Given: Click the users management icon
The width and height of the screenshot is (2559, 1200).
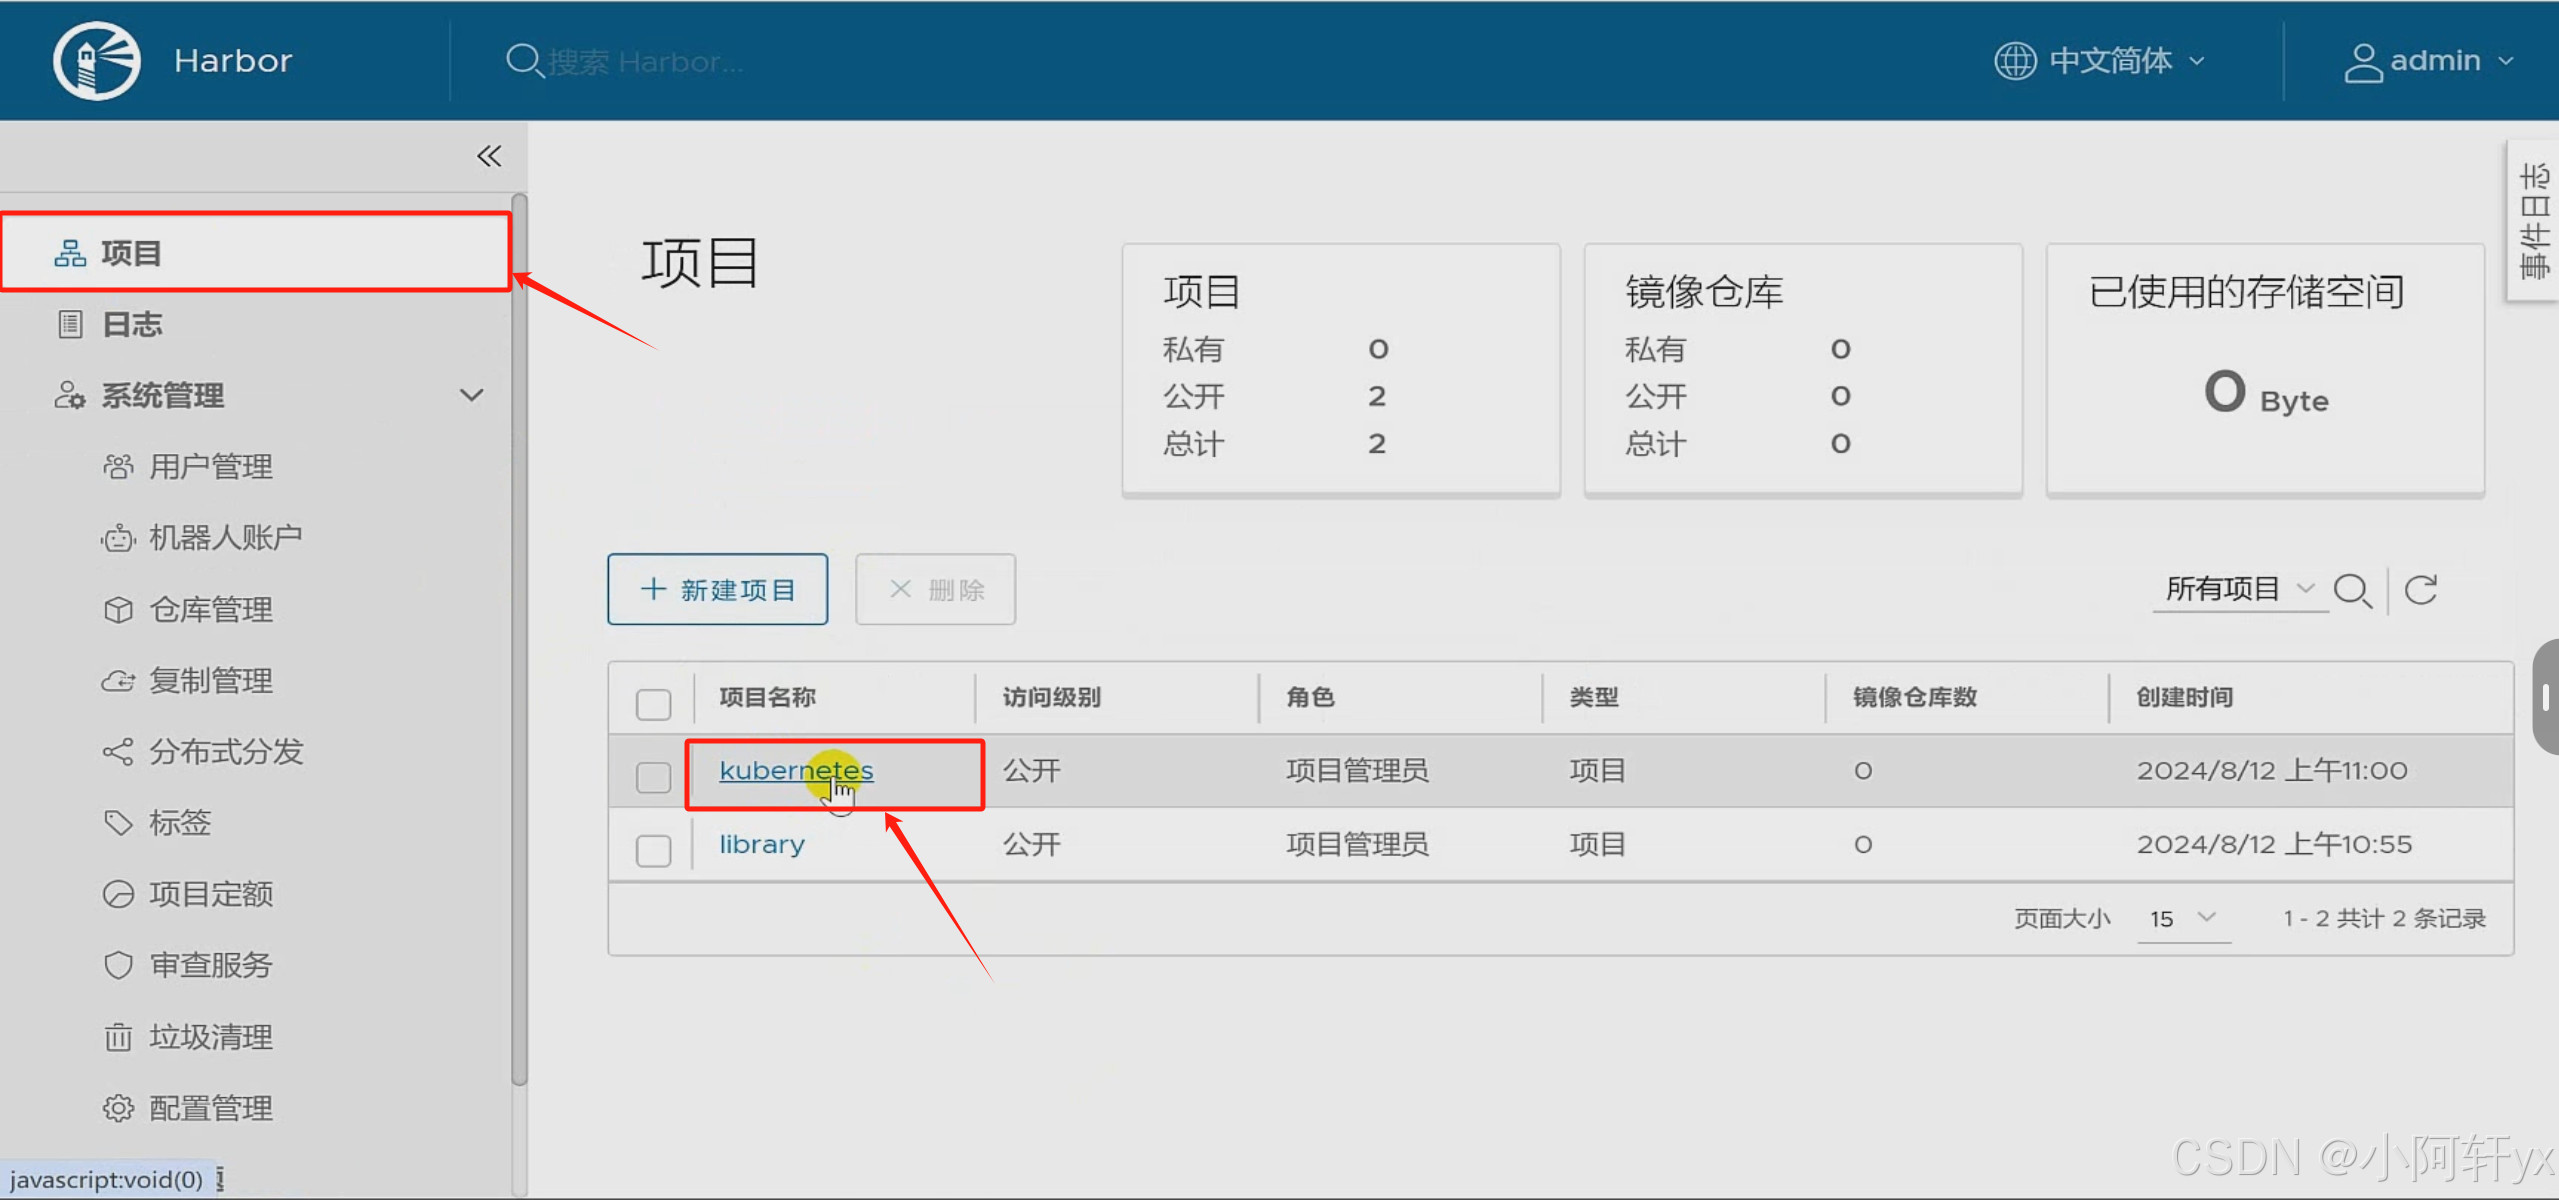Looking at the screenshot, I should pos(118,466).
